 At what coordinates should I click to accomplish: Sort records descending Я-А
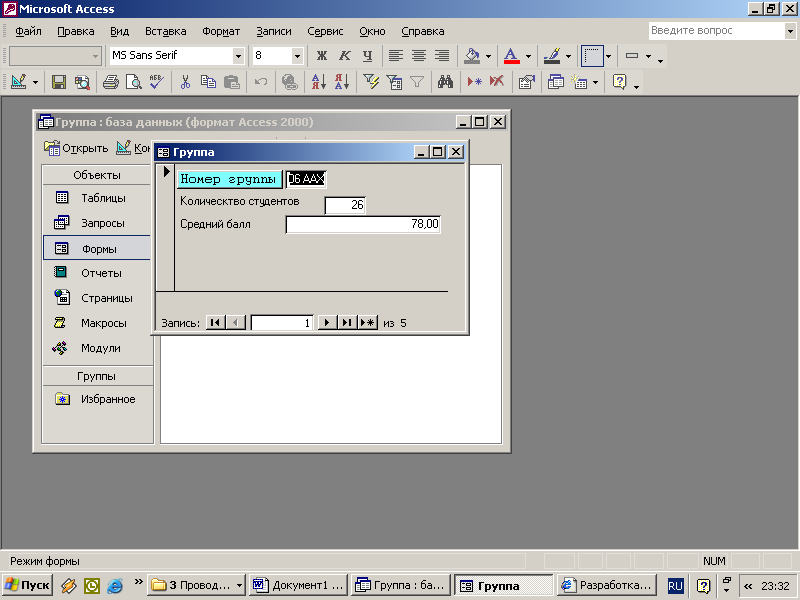point(342,82)
